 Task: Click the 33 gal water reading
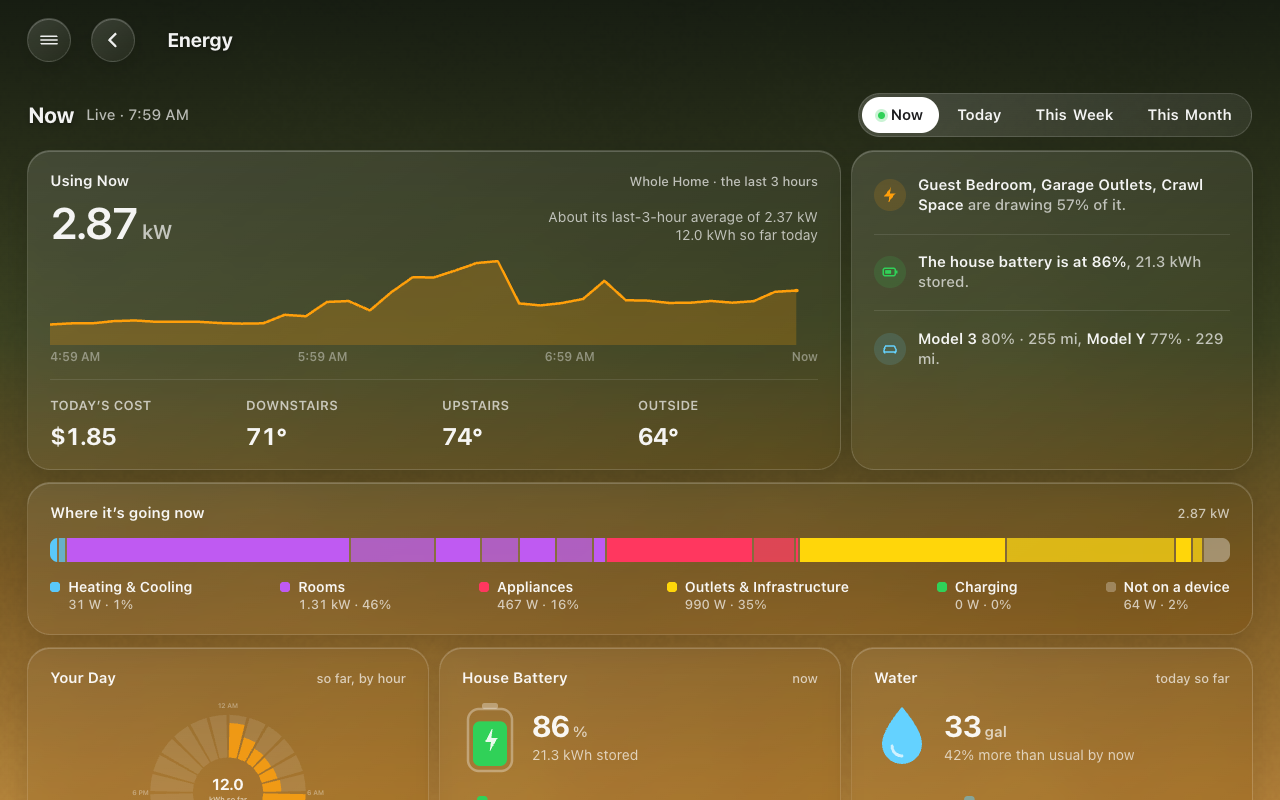click(x=976, y=727)
